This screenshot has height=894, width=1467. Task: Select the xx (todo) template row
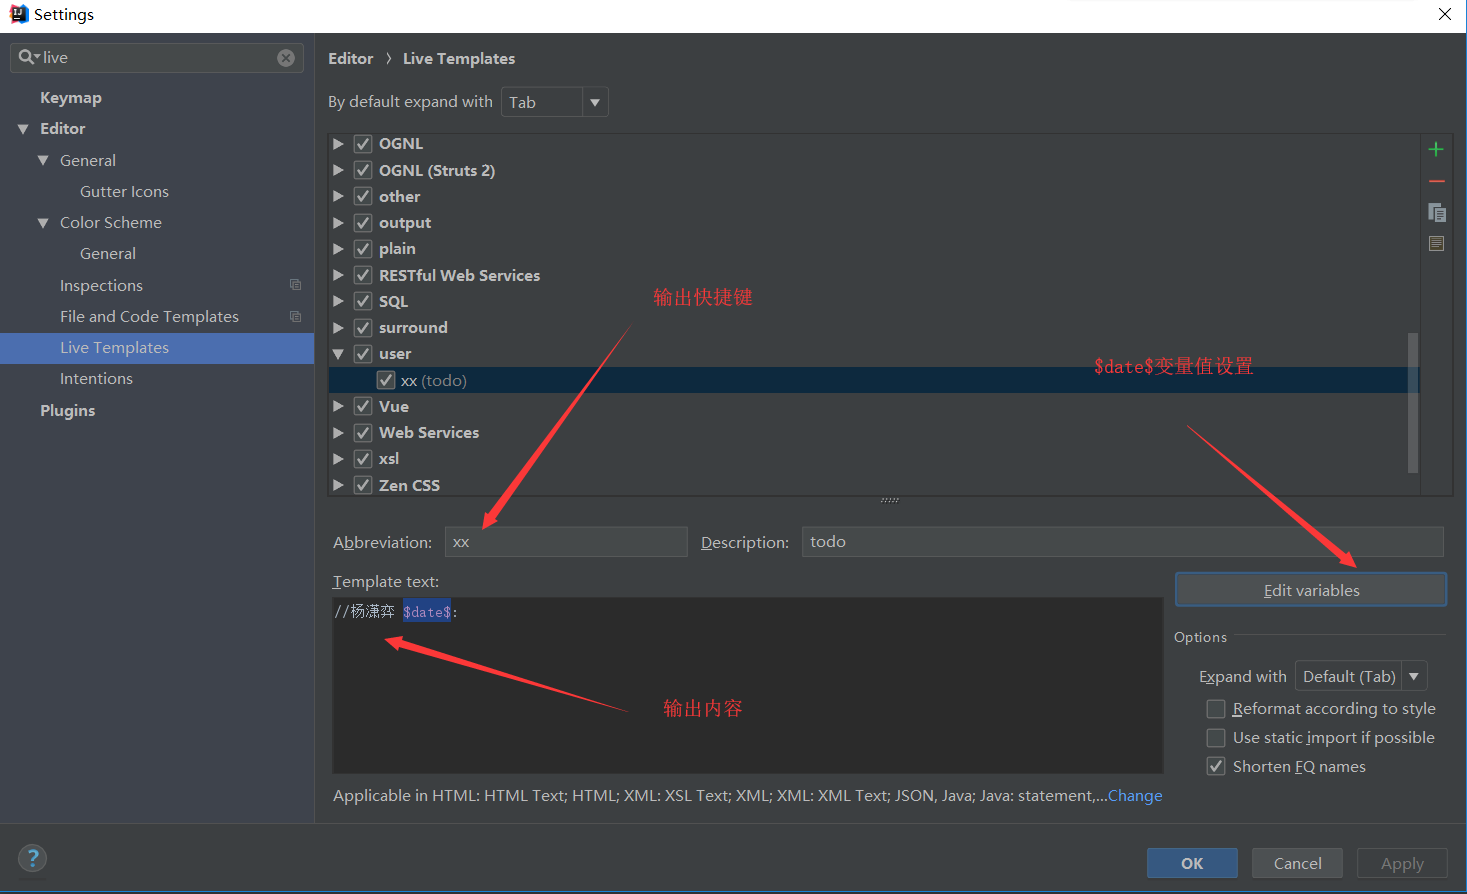[874, 380]
